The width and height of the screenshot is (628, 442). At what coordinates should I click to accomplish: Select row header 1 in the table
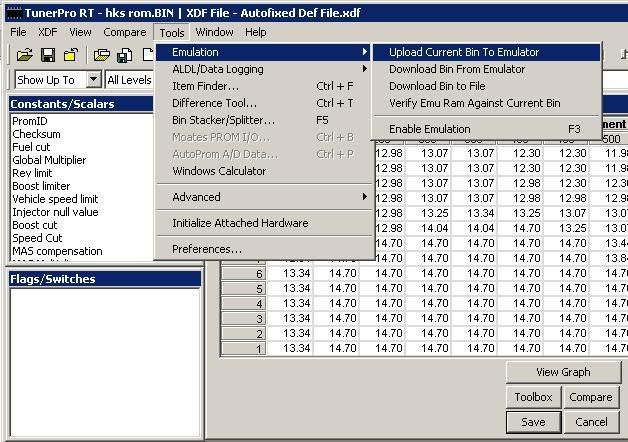[x=244, y=348]
